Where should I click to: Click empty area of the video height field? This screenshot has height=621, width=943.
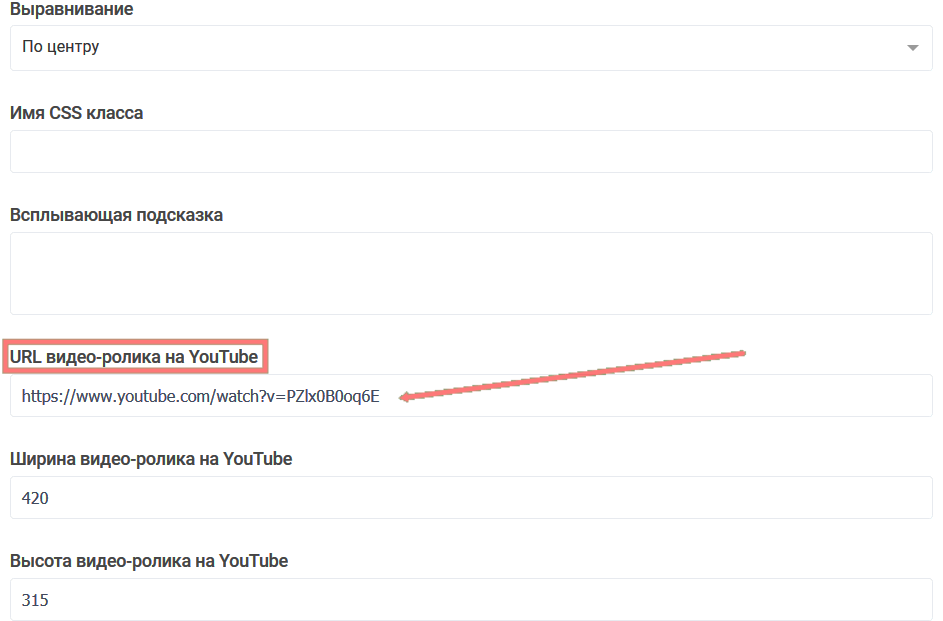click(500, 600)
